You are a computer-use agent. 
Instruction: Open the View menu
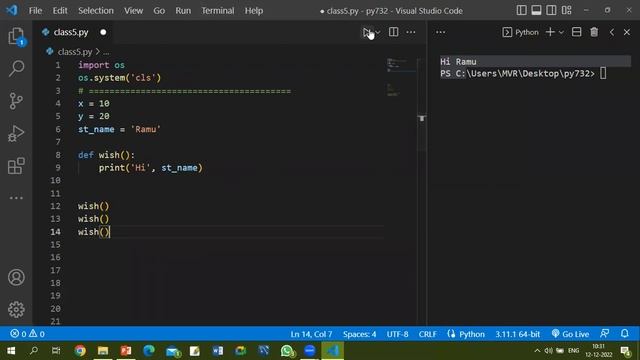pyautogui.click(x=133, y=11)
